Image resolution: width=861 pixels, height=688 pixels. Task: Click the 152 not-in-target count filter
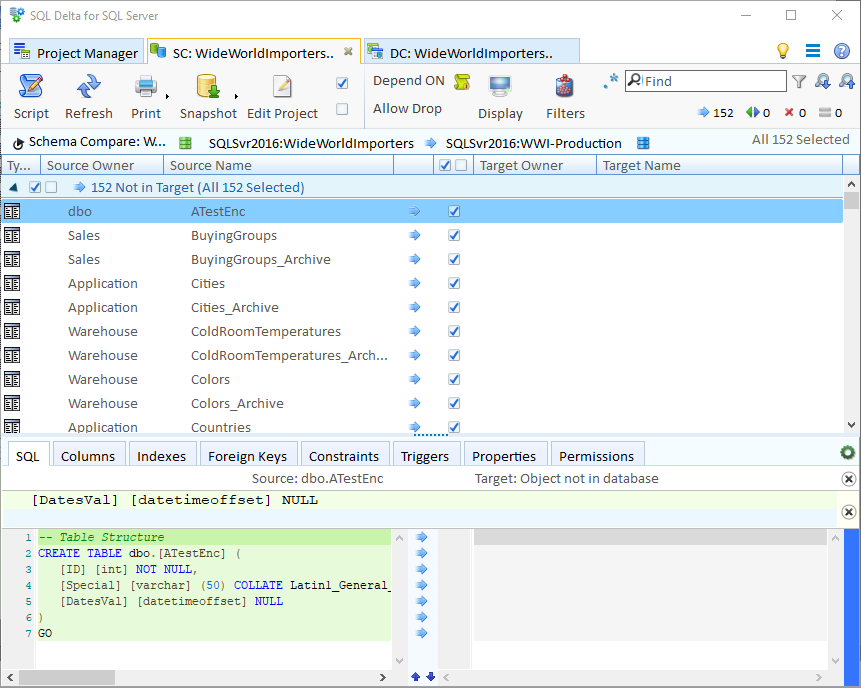[715, 113]
